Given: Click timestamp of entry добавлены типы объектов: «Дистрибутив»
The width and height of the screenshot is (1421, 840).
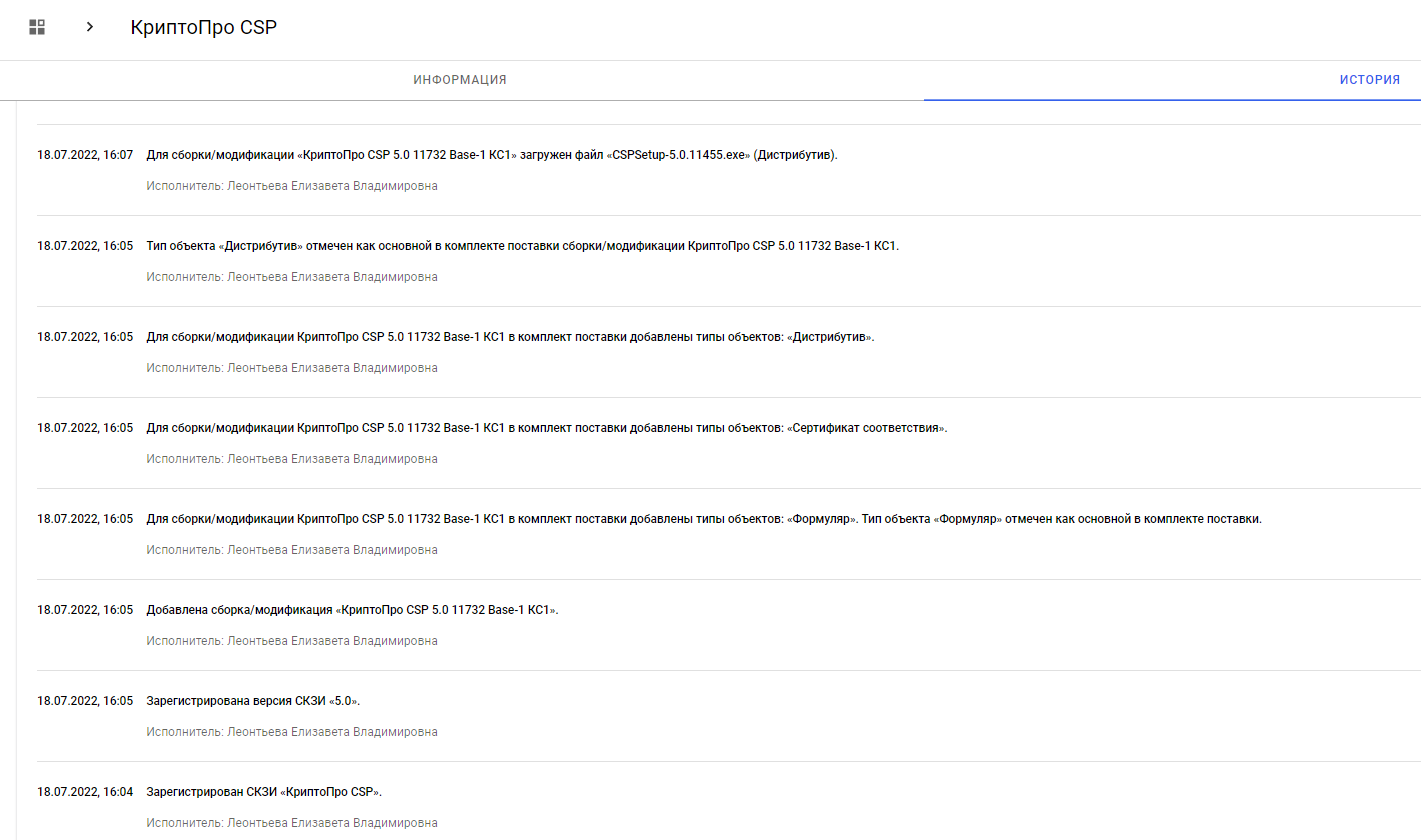Looking at the screenshot, I should (85, 337).
